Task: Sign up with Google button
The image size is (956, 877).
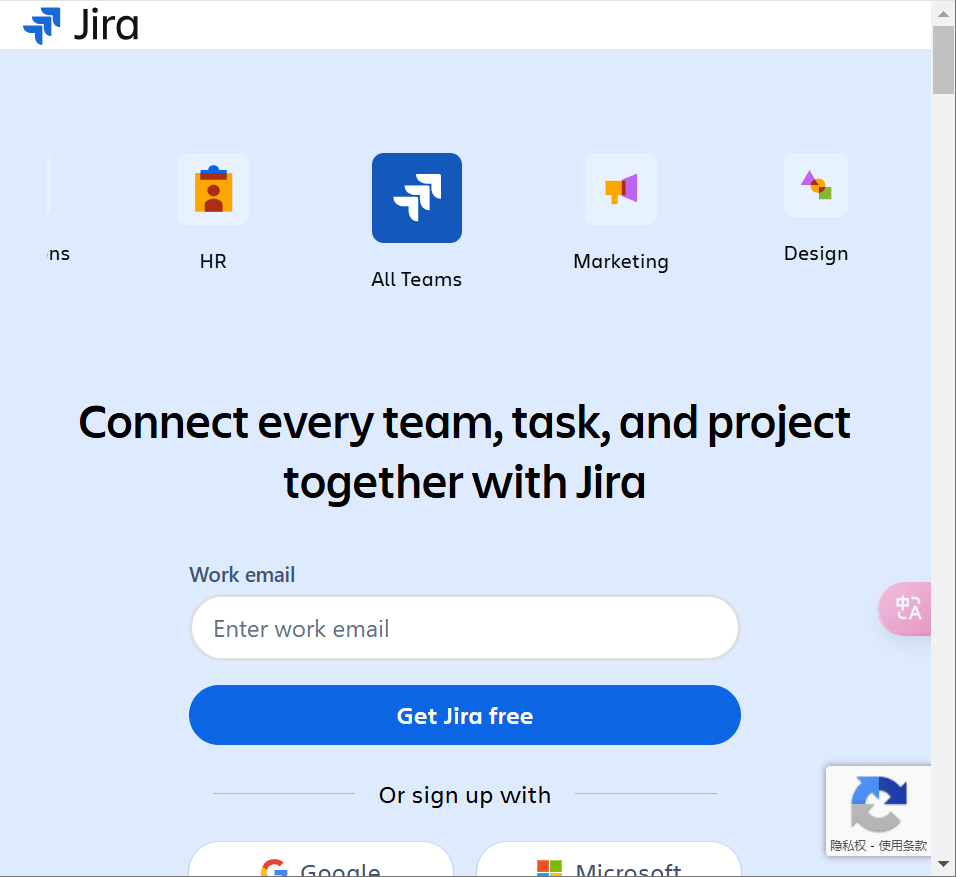Action: pos(321,860)
